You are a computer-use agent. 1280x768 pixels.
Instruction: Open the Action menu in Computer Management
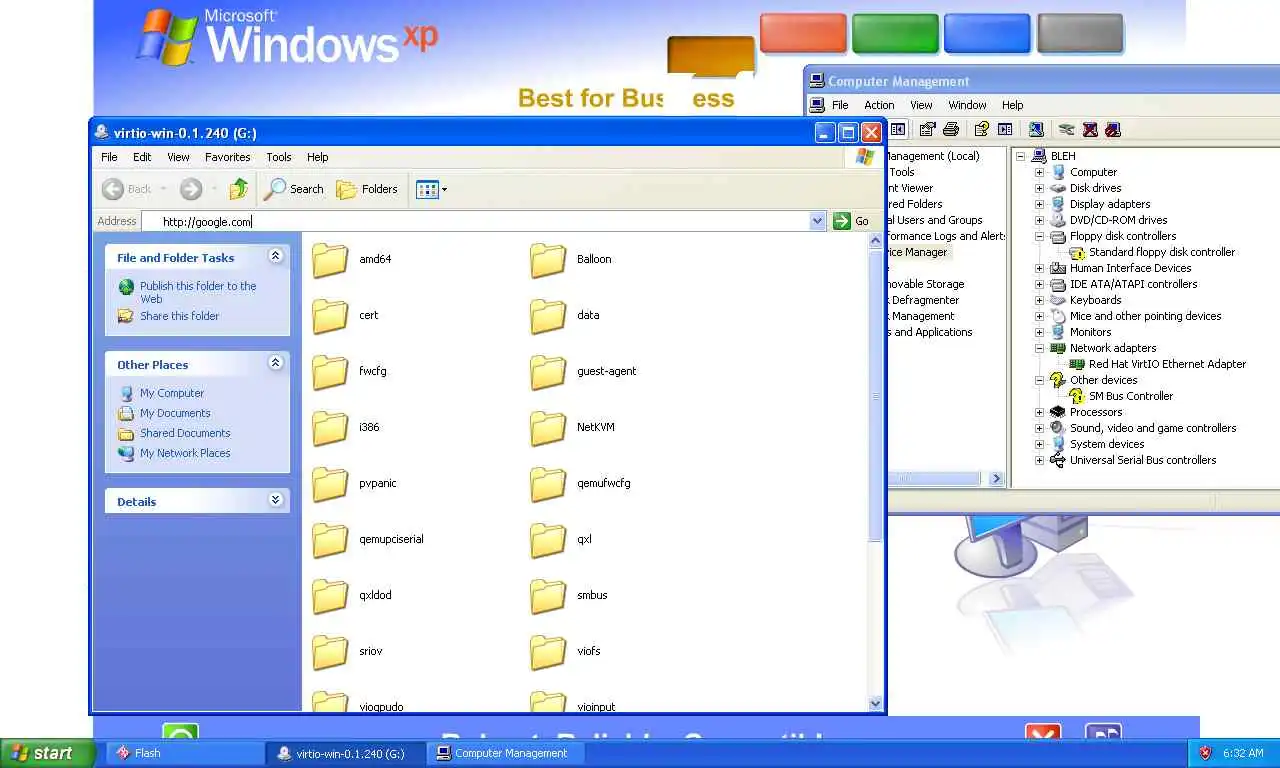tap(879, 105)
